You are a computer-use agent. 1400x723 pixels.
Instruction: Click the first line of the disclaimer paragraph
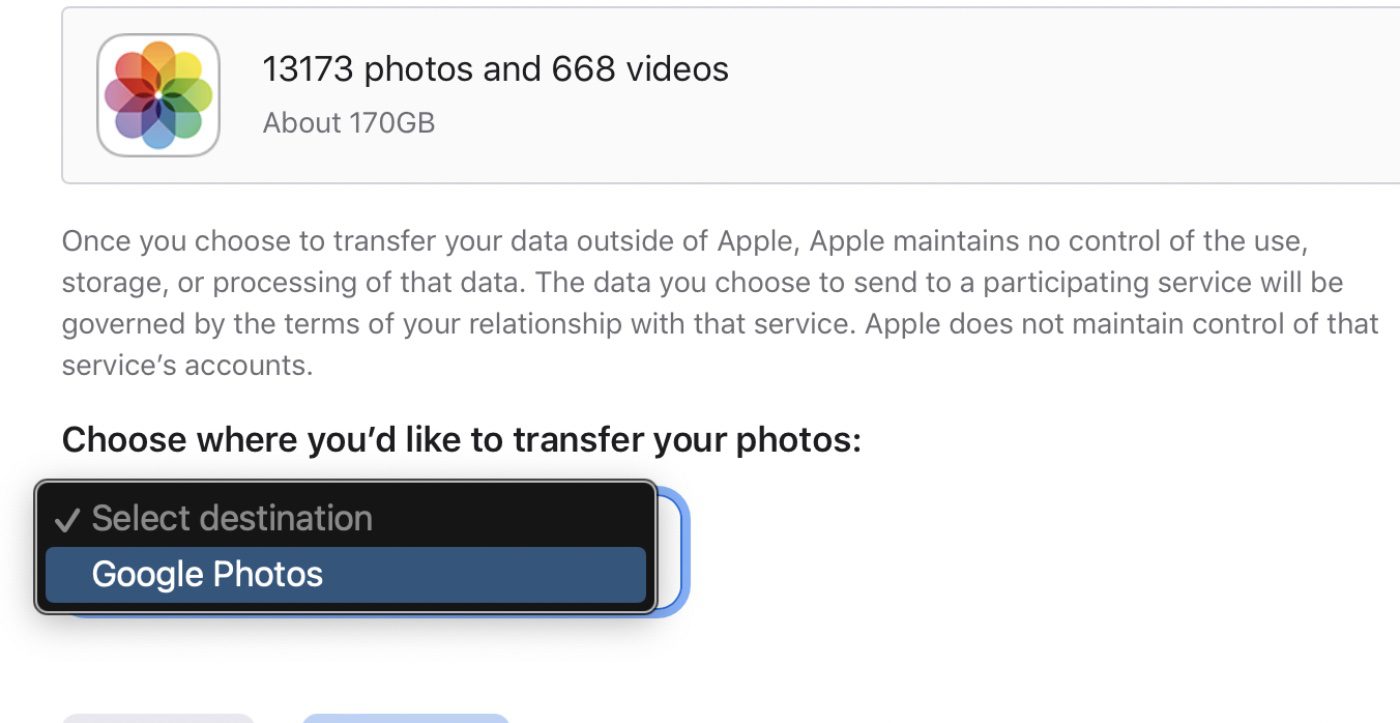pyautogui.click(x=684, y=241)
